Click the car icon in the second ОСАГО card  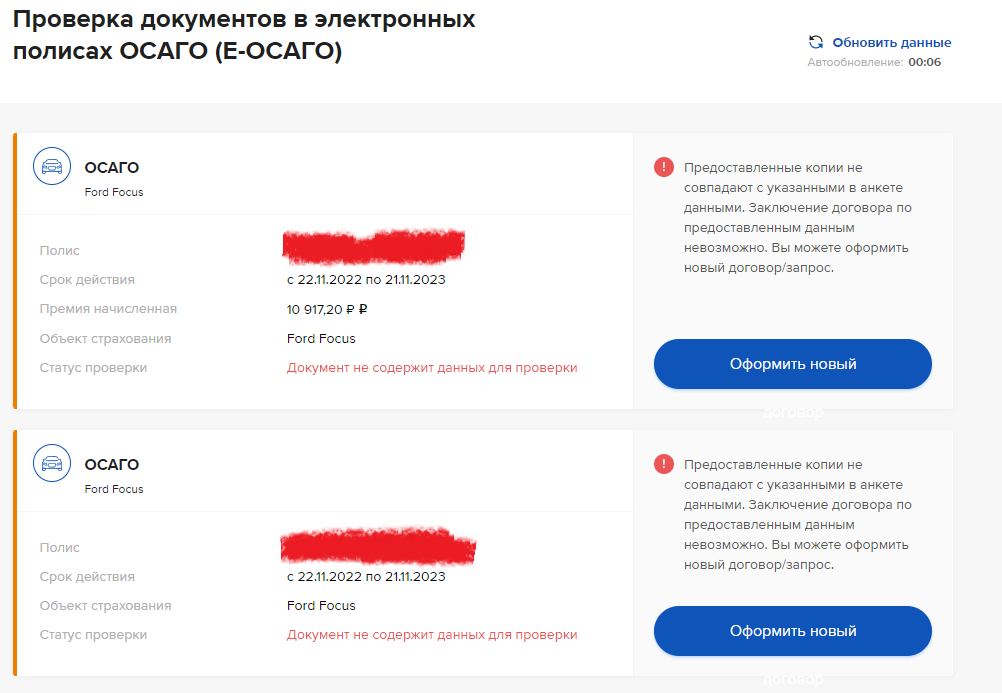coord(52,464)
